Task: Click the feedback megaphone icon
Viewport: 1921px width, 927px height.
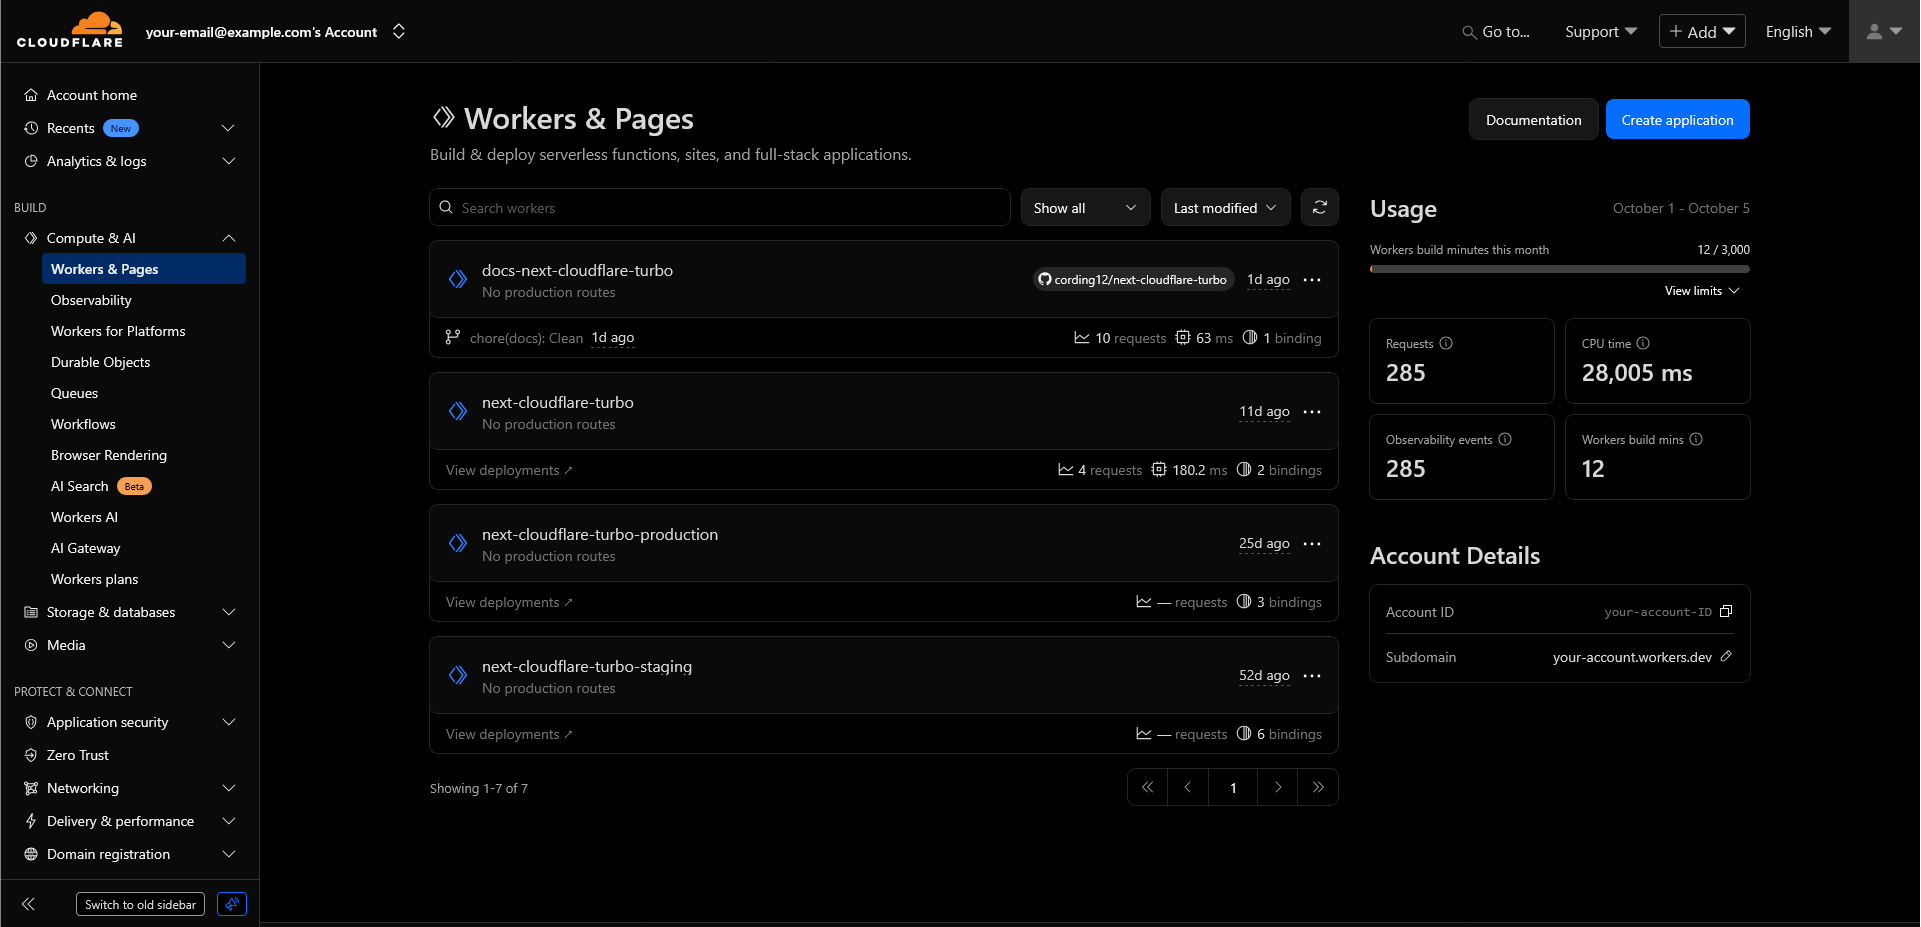Action: point(232,904)
